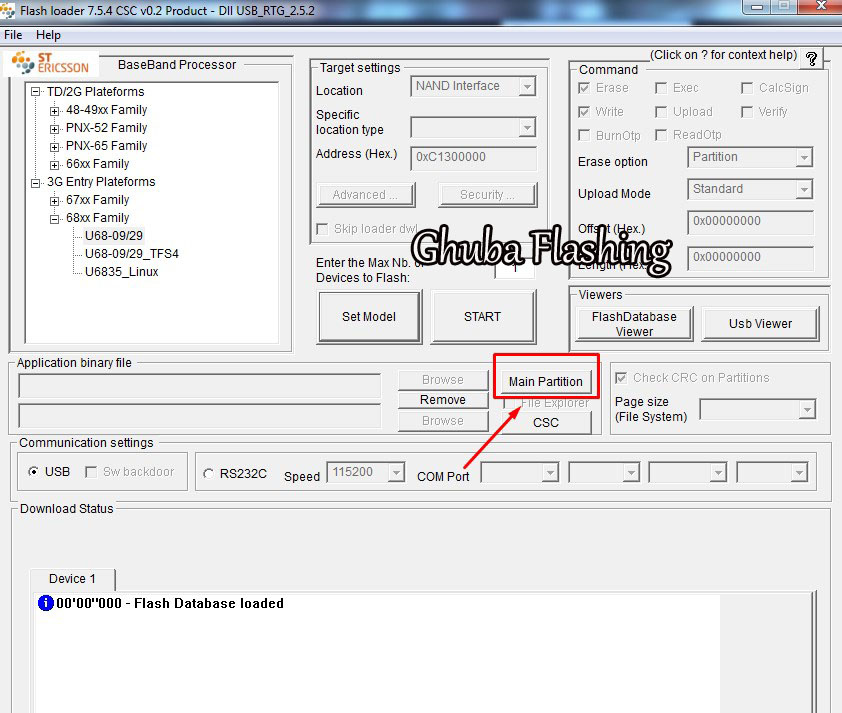
Task: Select U68-09/29 in the tree
Action: click(114, 236)
